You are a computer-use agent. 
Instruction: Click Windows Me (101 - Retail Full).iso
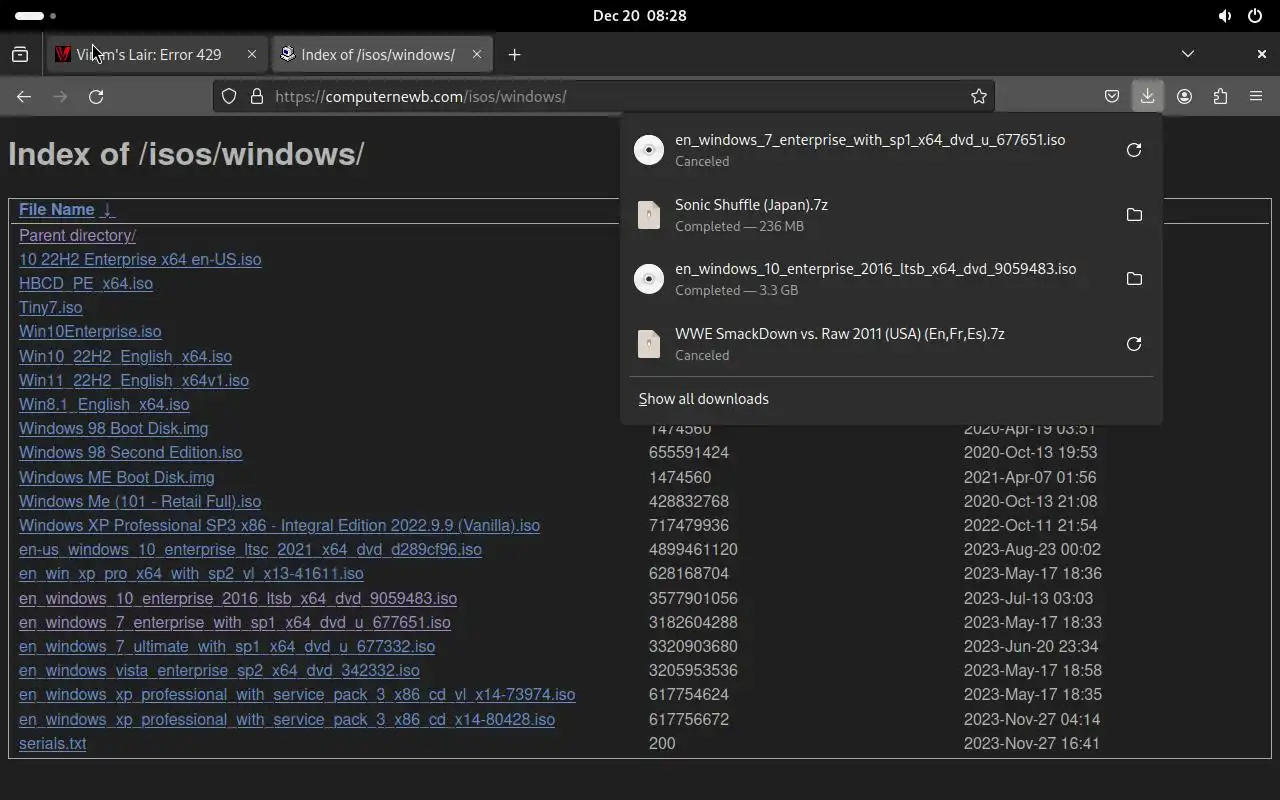pos(140,502)
